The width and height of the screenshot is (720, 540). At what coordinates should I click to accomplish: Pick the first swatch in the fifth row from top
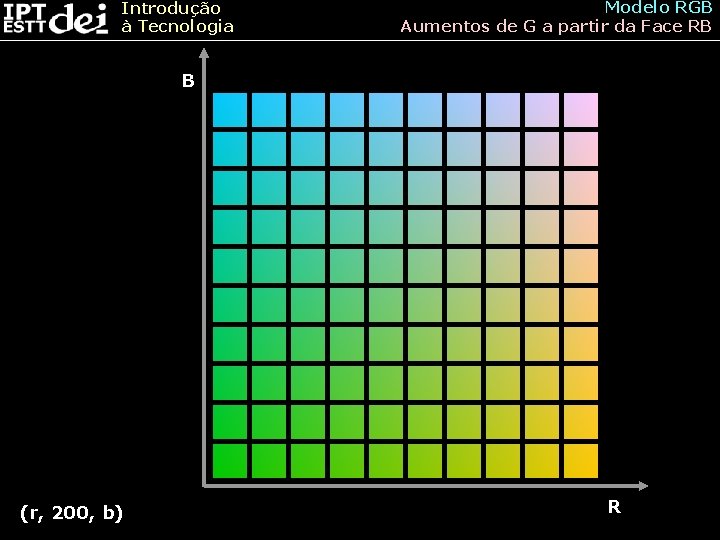coord(230,266)
